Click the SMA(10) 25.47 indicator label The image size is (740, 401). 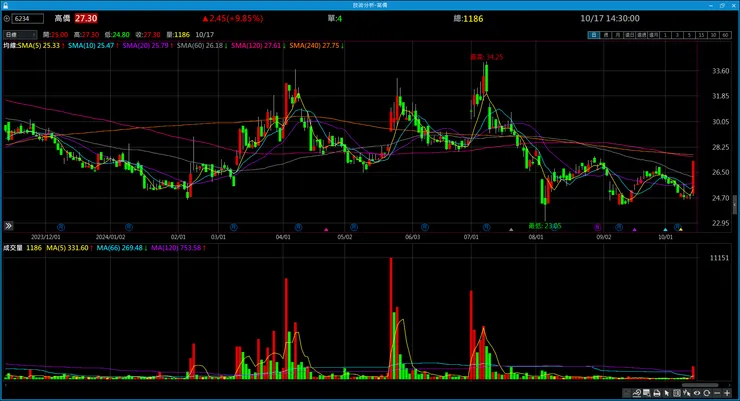pyautogui.click(x=91, y=46)
